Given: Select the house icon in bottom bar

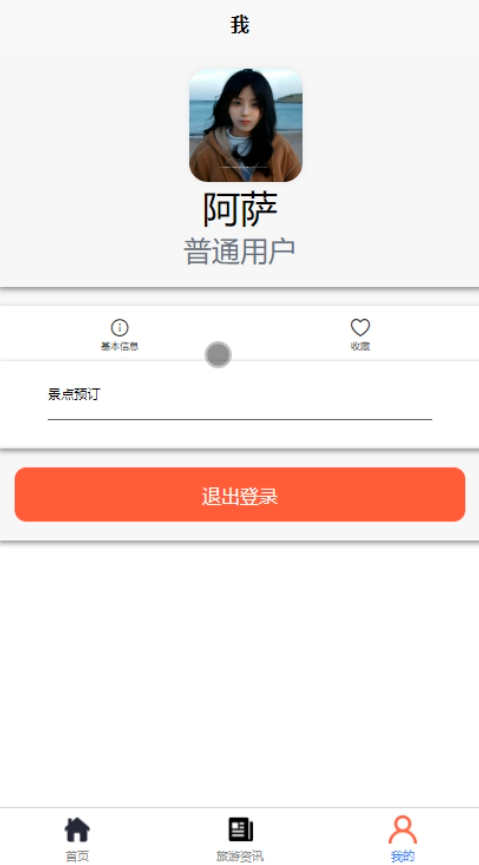Looking at the screenshot, I should (x=77, y=830).
